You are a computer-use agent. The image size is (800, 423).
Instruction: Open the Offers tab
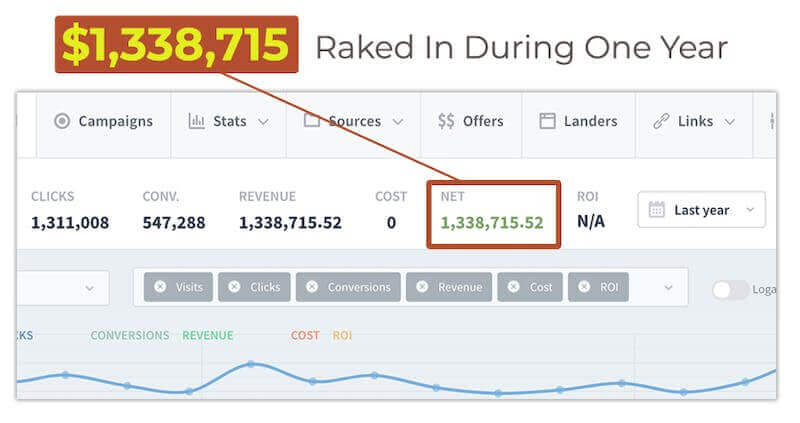point(470,121)
